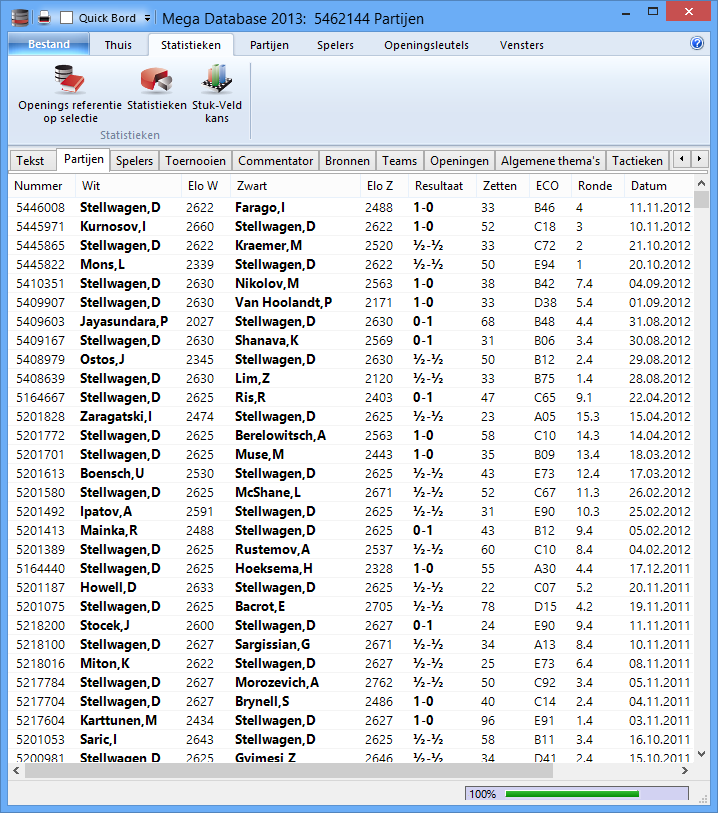Sort by the ECO column header
This screenshot has width=718, height=813.
coord(550,186)
